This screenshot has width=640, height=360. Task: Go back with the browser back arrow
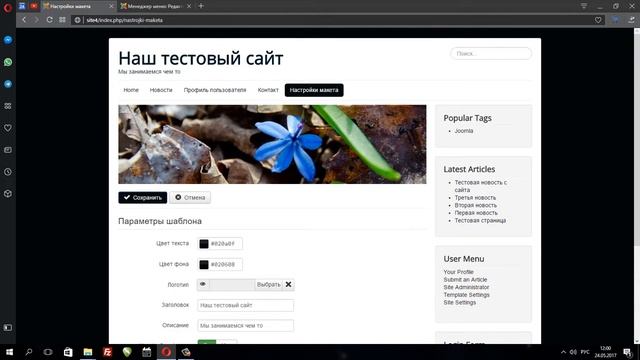24,20
